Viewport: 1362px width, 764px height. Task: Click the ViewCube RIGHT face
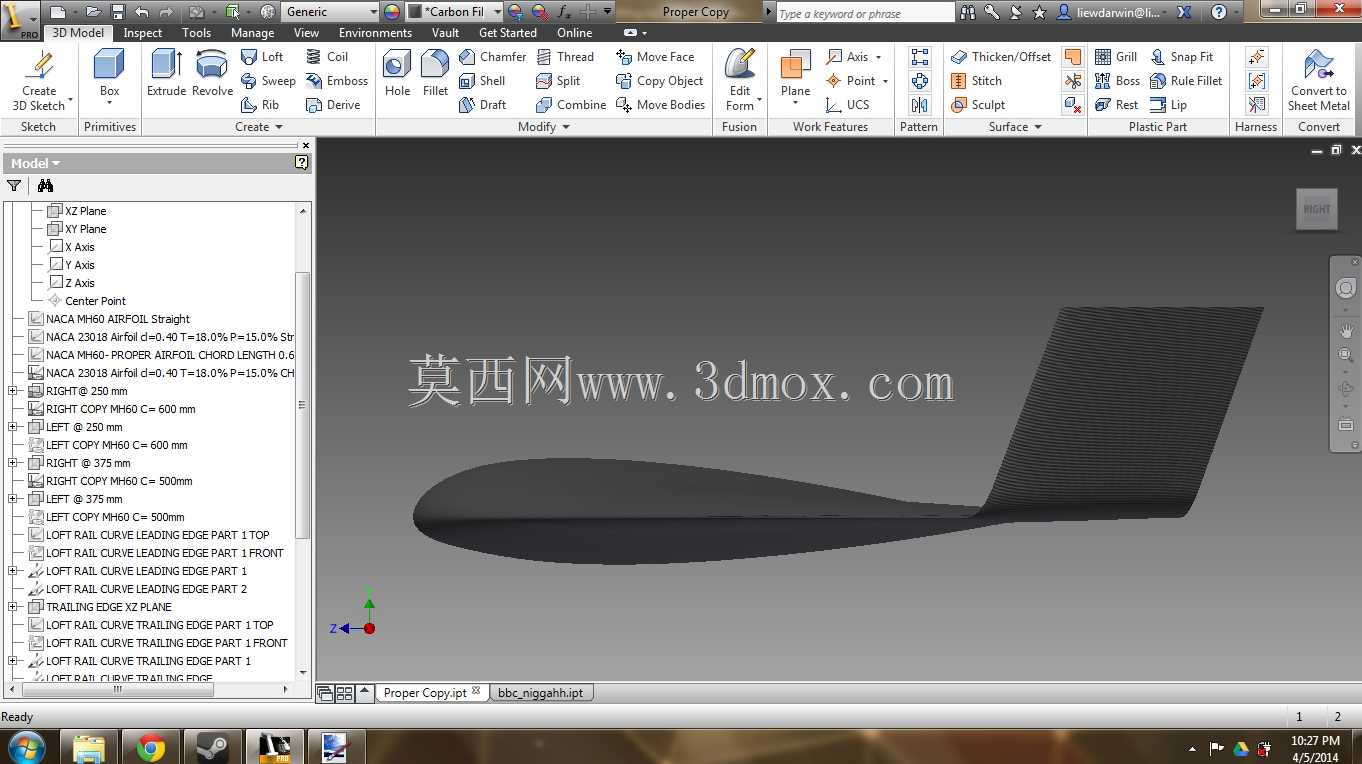pyautogui.click(x=1317, y=209)
